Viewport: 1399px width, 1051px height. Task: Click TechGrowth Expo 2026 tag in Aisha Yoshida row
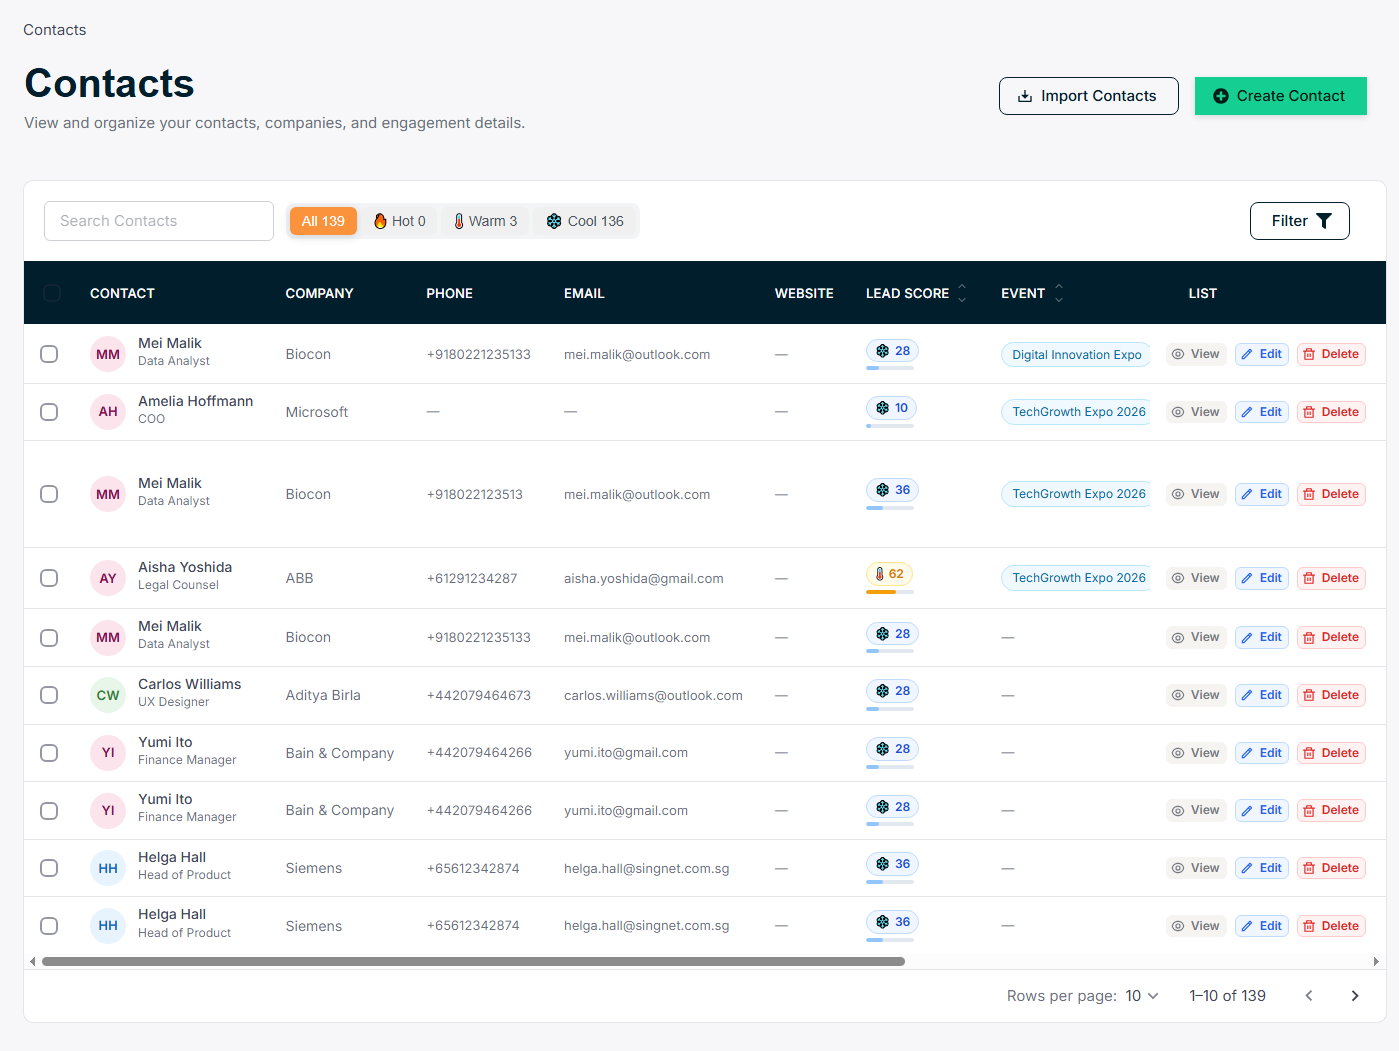1076,578
